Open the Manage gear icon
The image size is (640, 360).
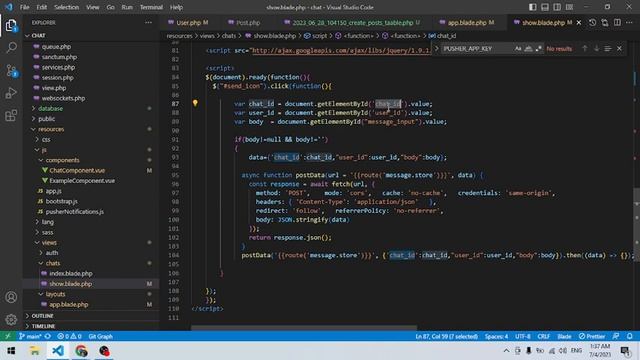[x=11, y=319]
